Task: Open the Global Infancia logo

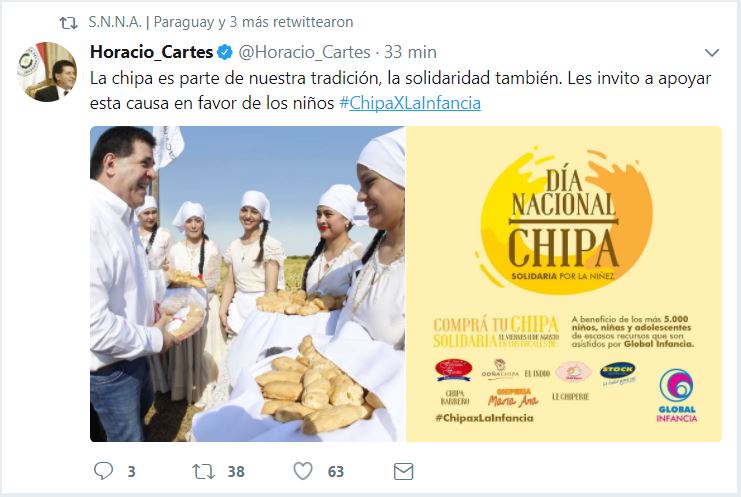Action: [x=677, y=395]
